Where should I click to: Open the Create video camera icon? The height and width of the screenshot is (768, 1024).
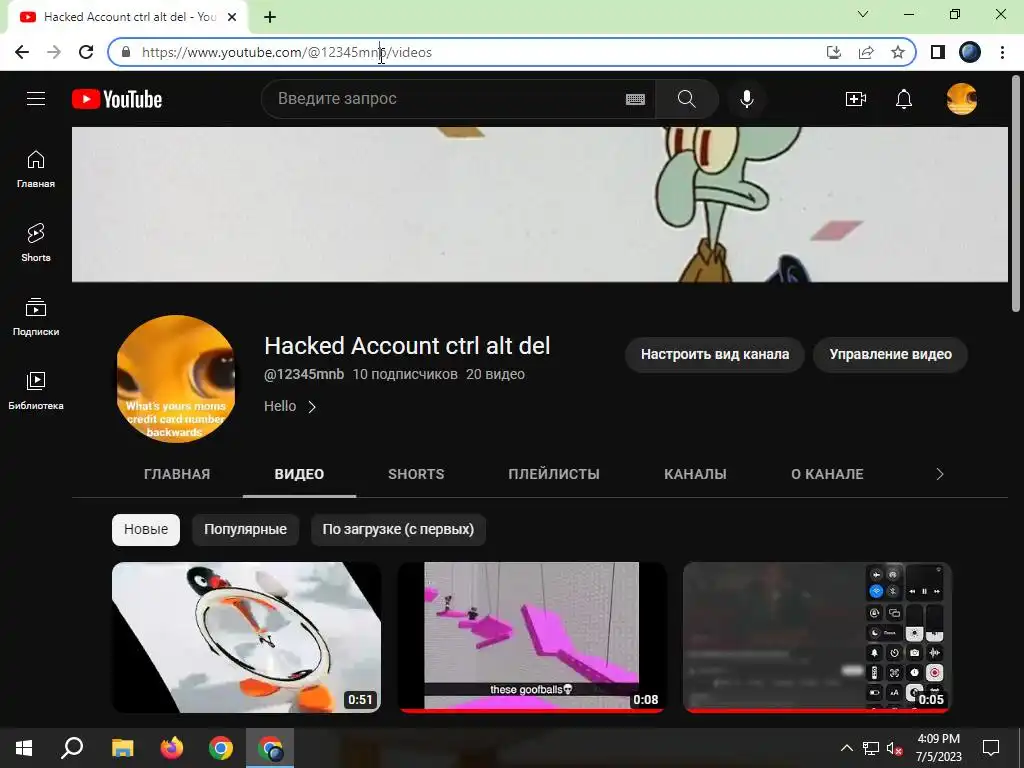click(856, 99)
